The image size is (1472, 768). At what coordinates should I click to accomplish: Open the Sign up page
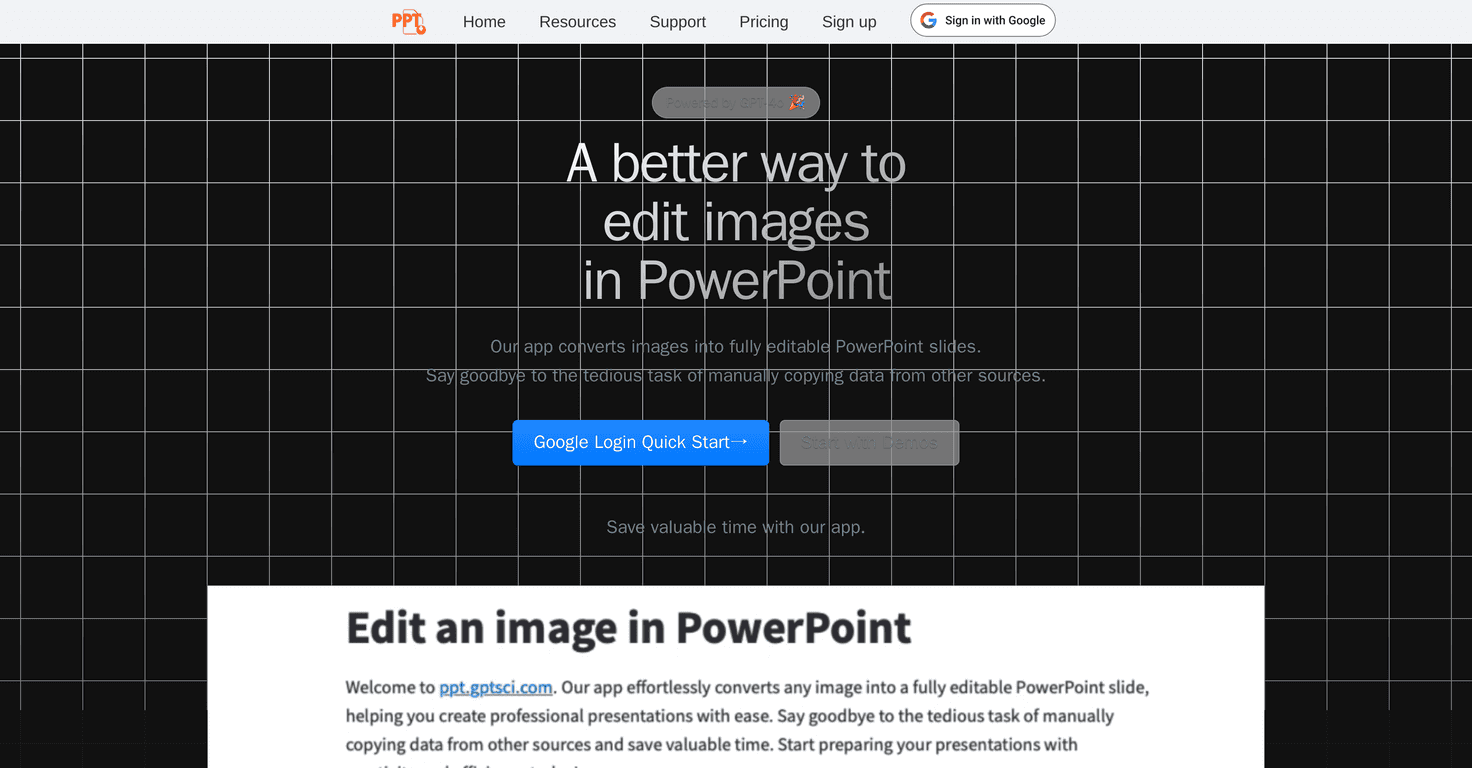tap(848, 21)
